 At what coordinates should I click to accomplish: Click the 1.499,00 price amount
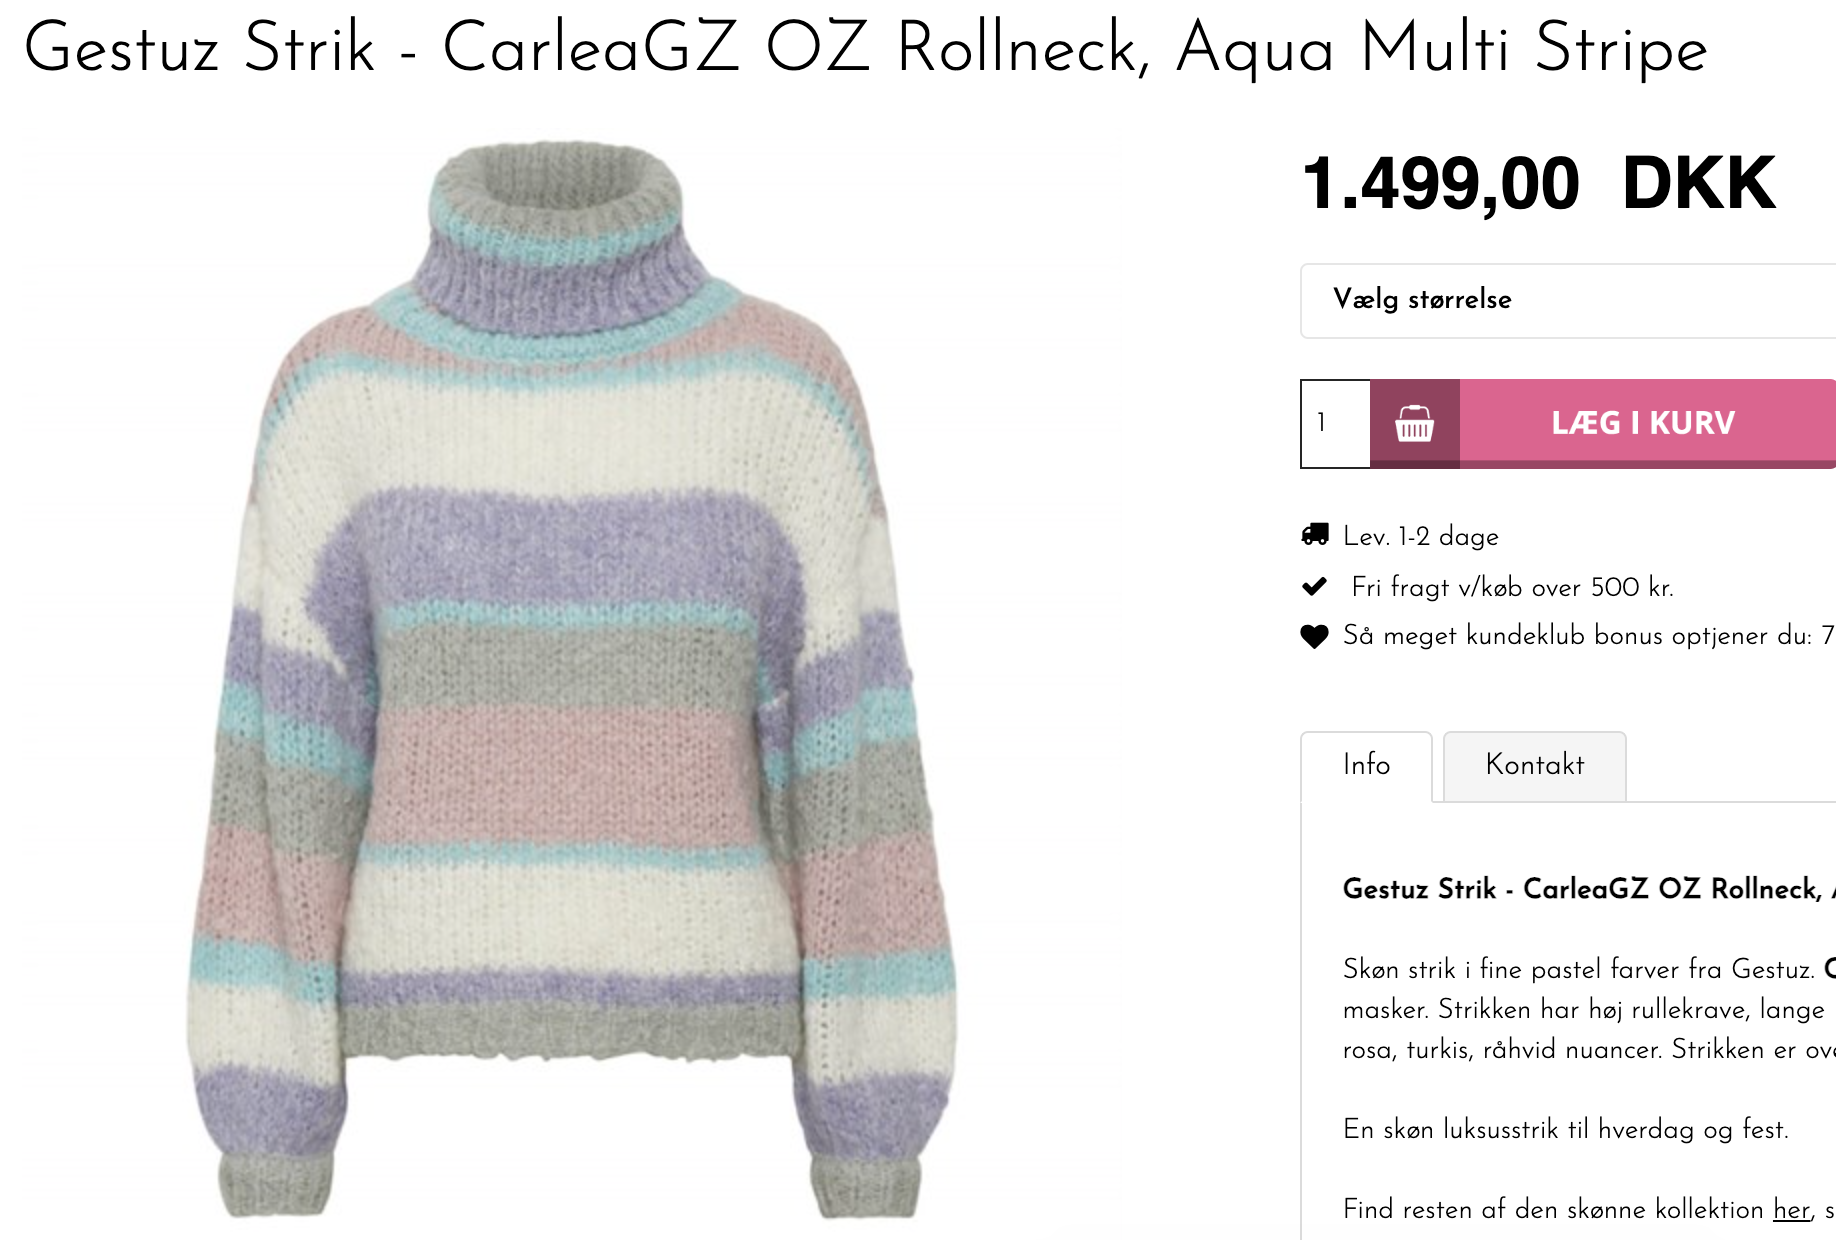[1440, 185]
